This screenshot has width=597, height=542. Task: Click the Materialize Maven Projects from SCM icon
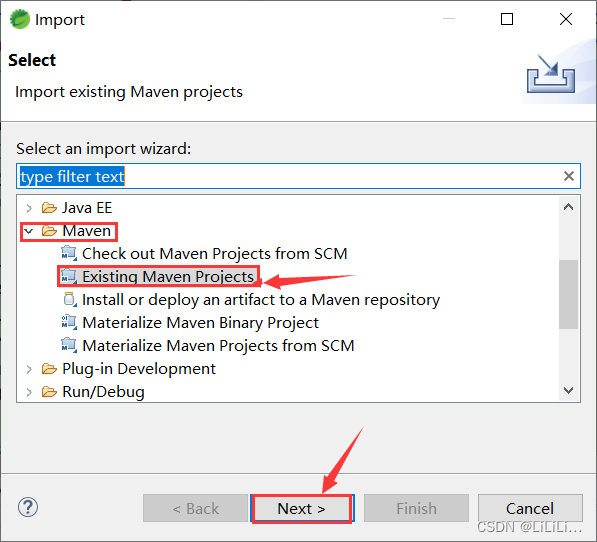point(69,345)
